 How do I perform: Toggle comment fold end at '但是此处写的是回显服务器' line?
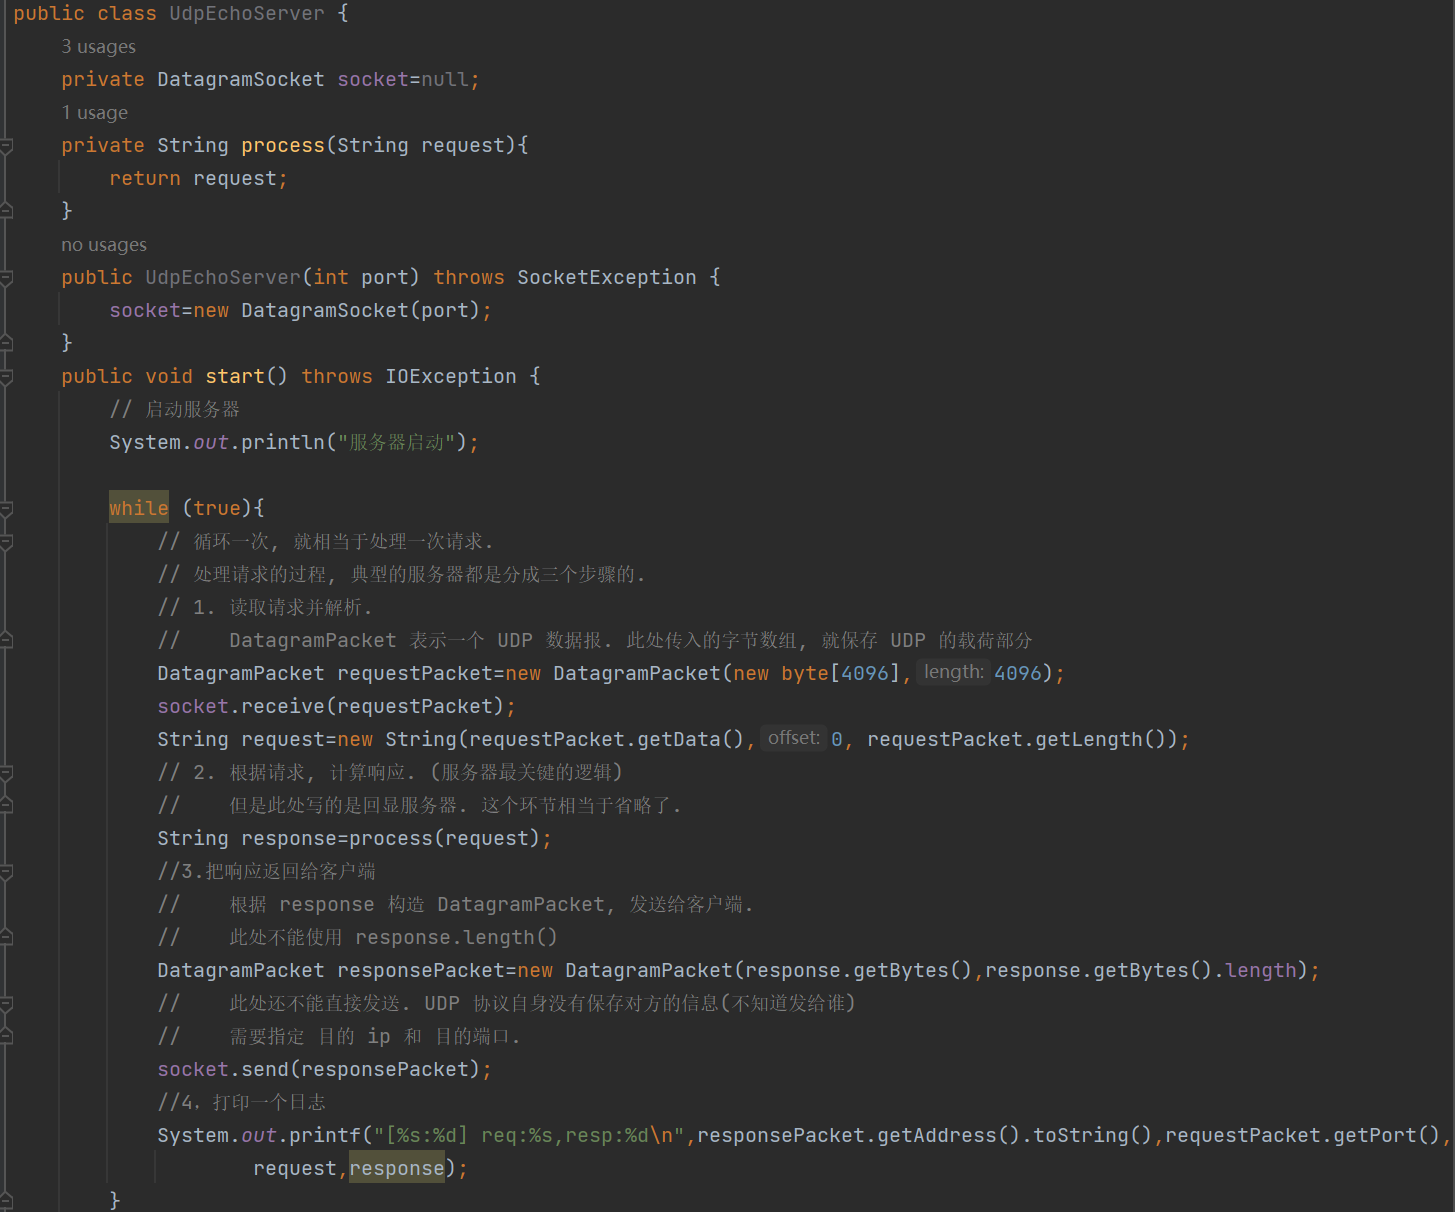(x=6, y=806)
